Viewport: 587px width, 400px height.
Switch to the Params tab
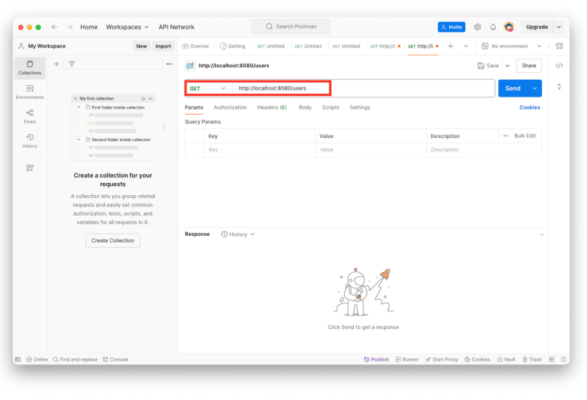coord(194,107)
